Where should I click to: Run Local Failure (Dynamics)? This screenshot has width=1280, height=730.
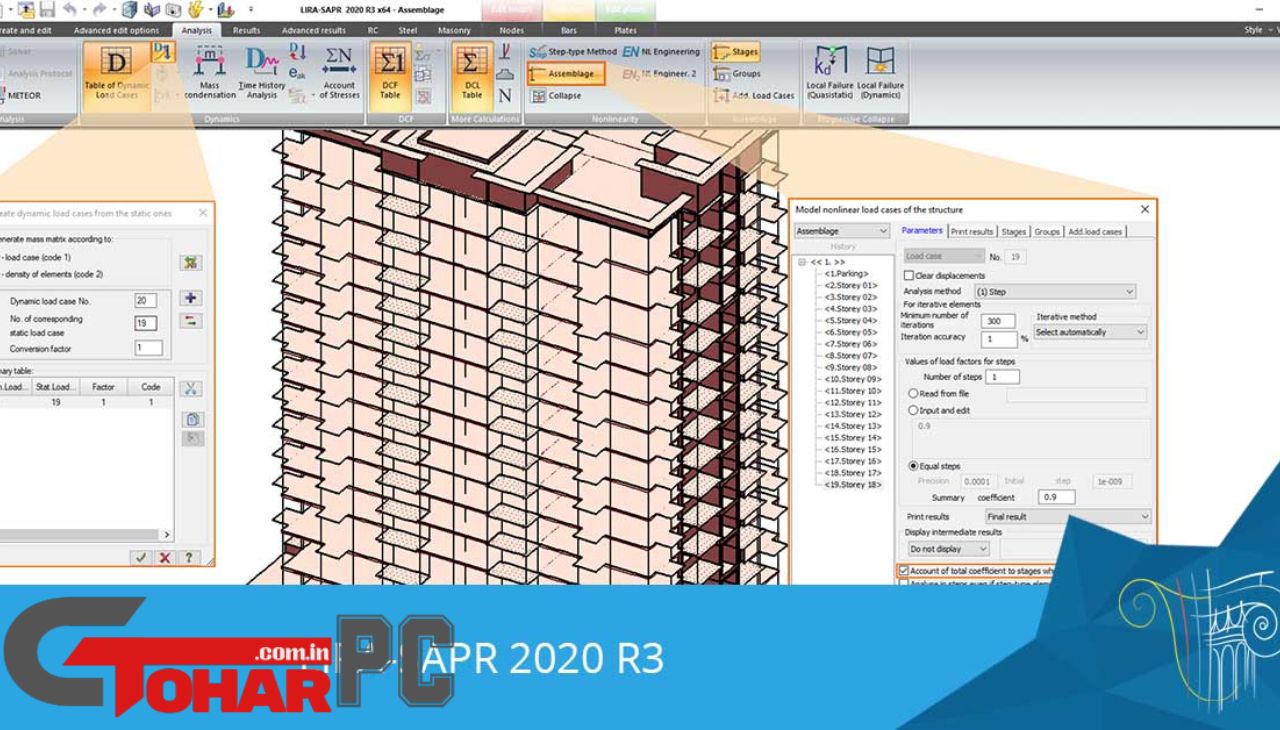[880, 74]
